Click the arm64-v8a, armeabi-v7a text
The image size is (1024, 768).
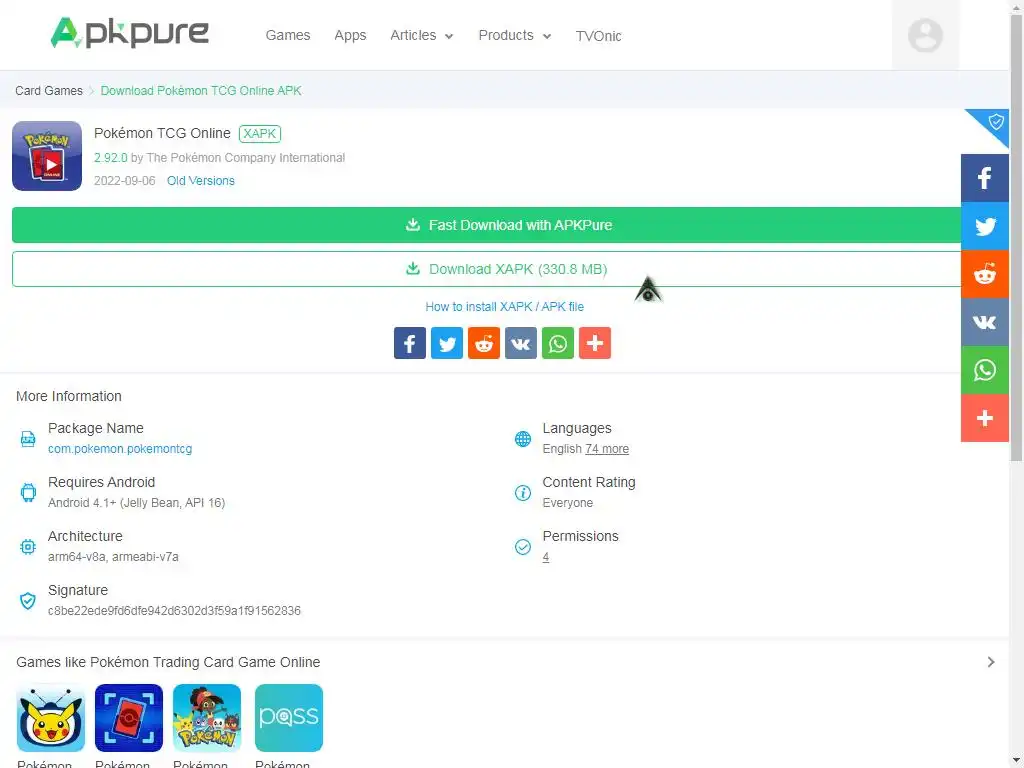pyautogui.click(x=113, y=557)
